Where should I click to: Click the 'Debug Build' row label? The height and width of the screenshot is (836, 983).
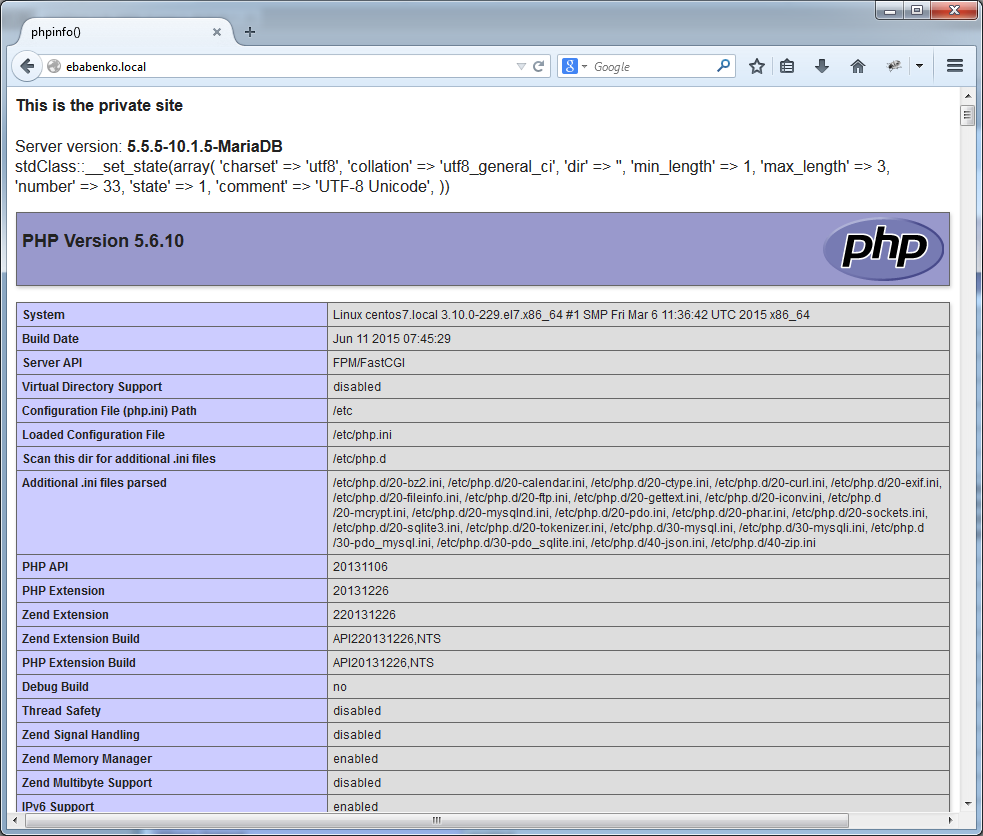click(55, 687)
